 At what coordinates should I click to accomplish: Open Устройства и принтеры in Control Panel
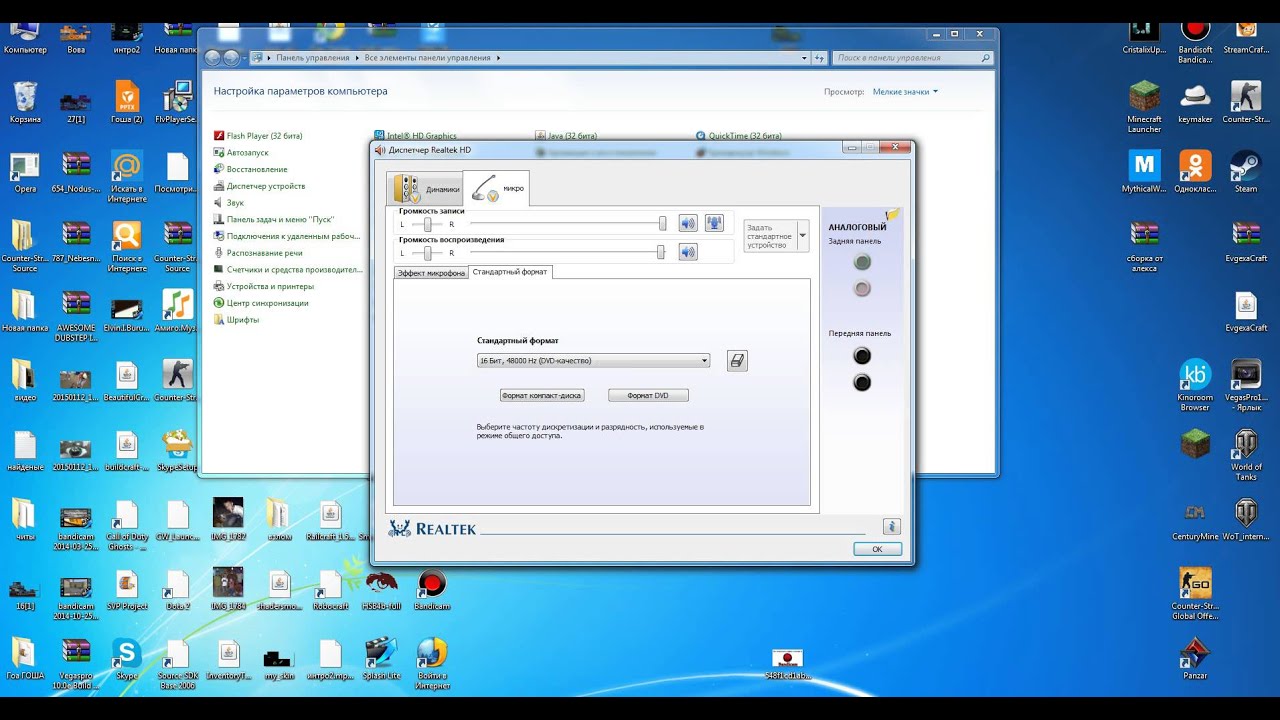pyautogui.click(x=263, y=286)
